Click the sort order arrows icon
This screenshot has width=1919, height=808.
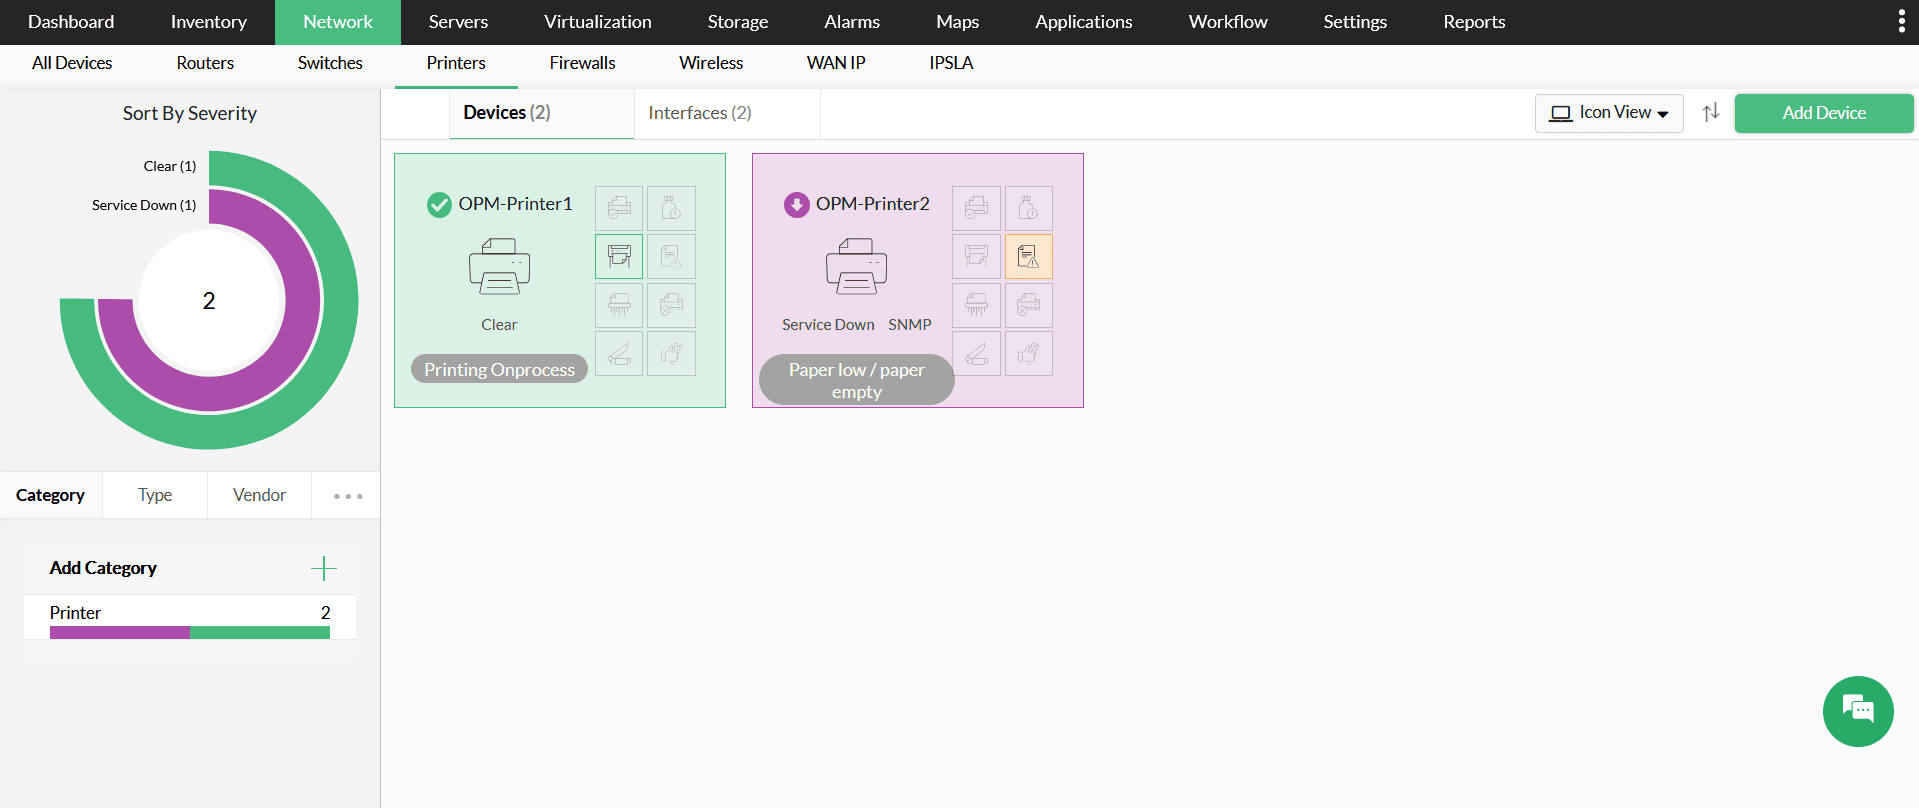pyautogui.click(x=1711, y=112)
